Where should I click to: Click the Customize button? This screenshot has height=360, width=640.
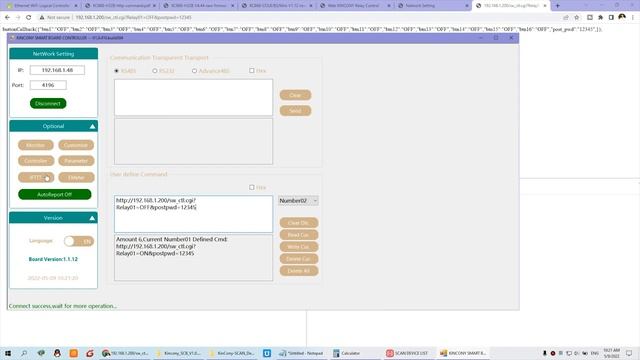click(76, 145)
